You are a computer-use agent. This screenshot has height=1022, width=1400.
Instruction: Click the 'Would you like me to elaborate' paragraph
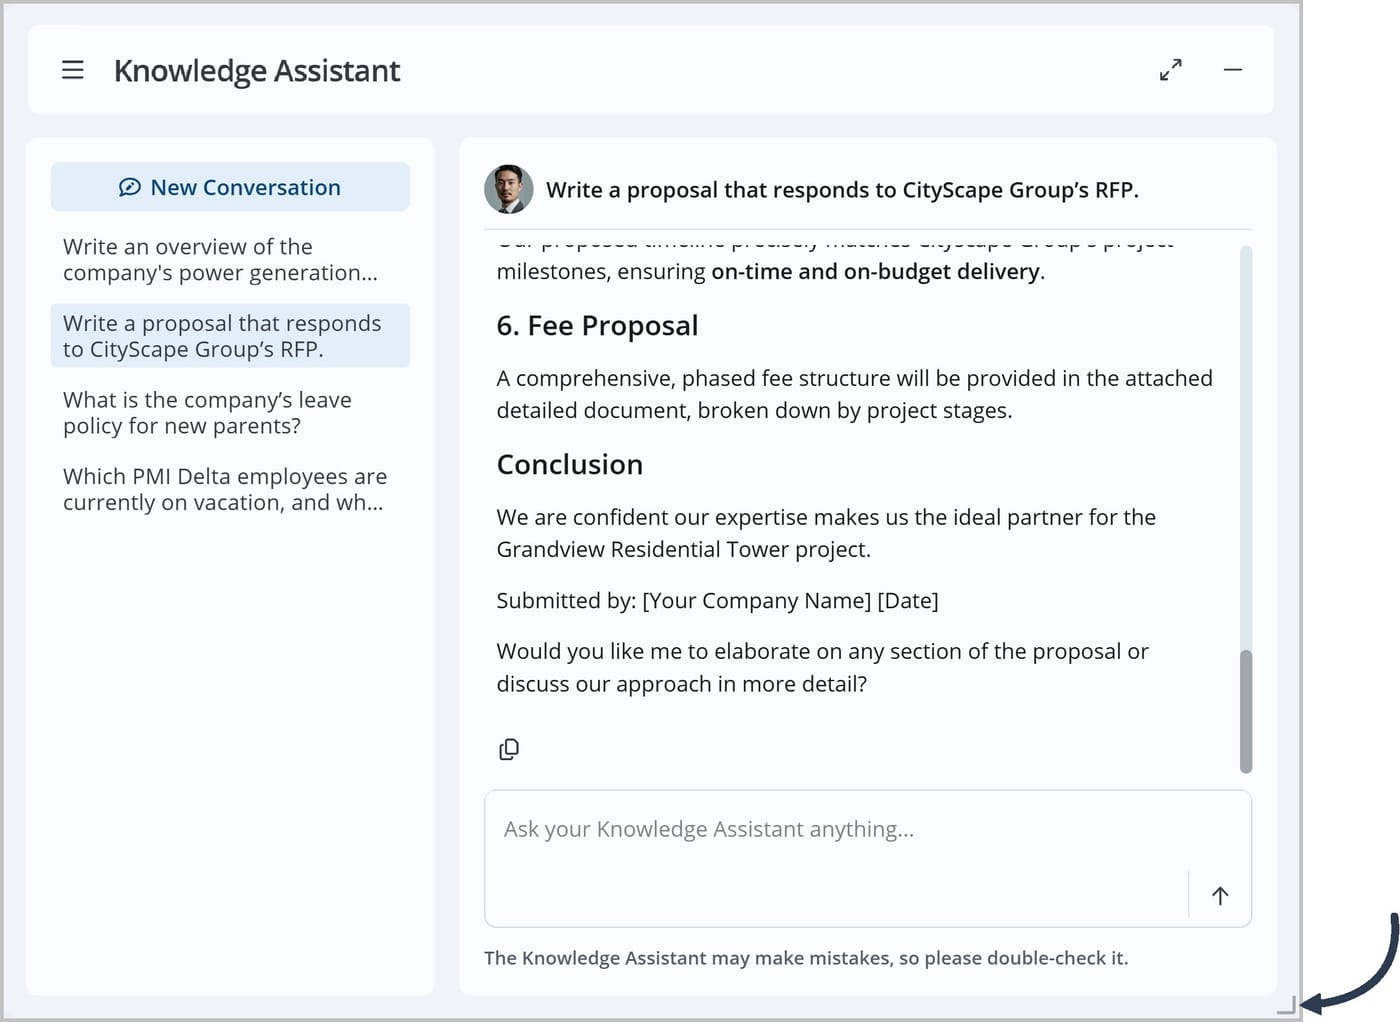(x=822, y=667)
